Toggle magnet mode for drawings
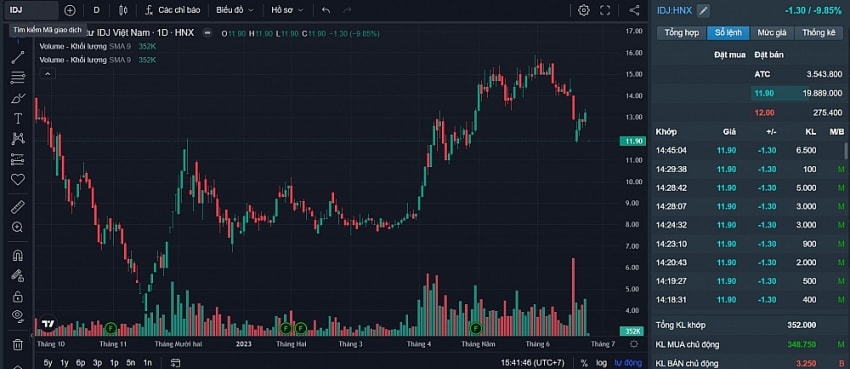 click(x=18, y=255)
